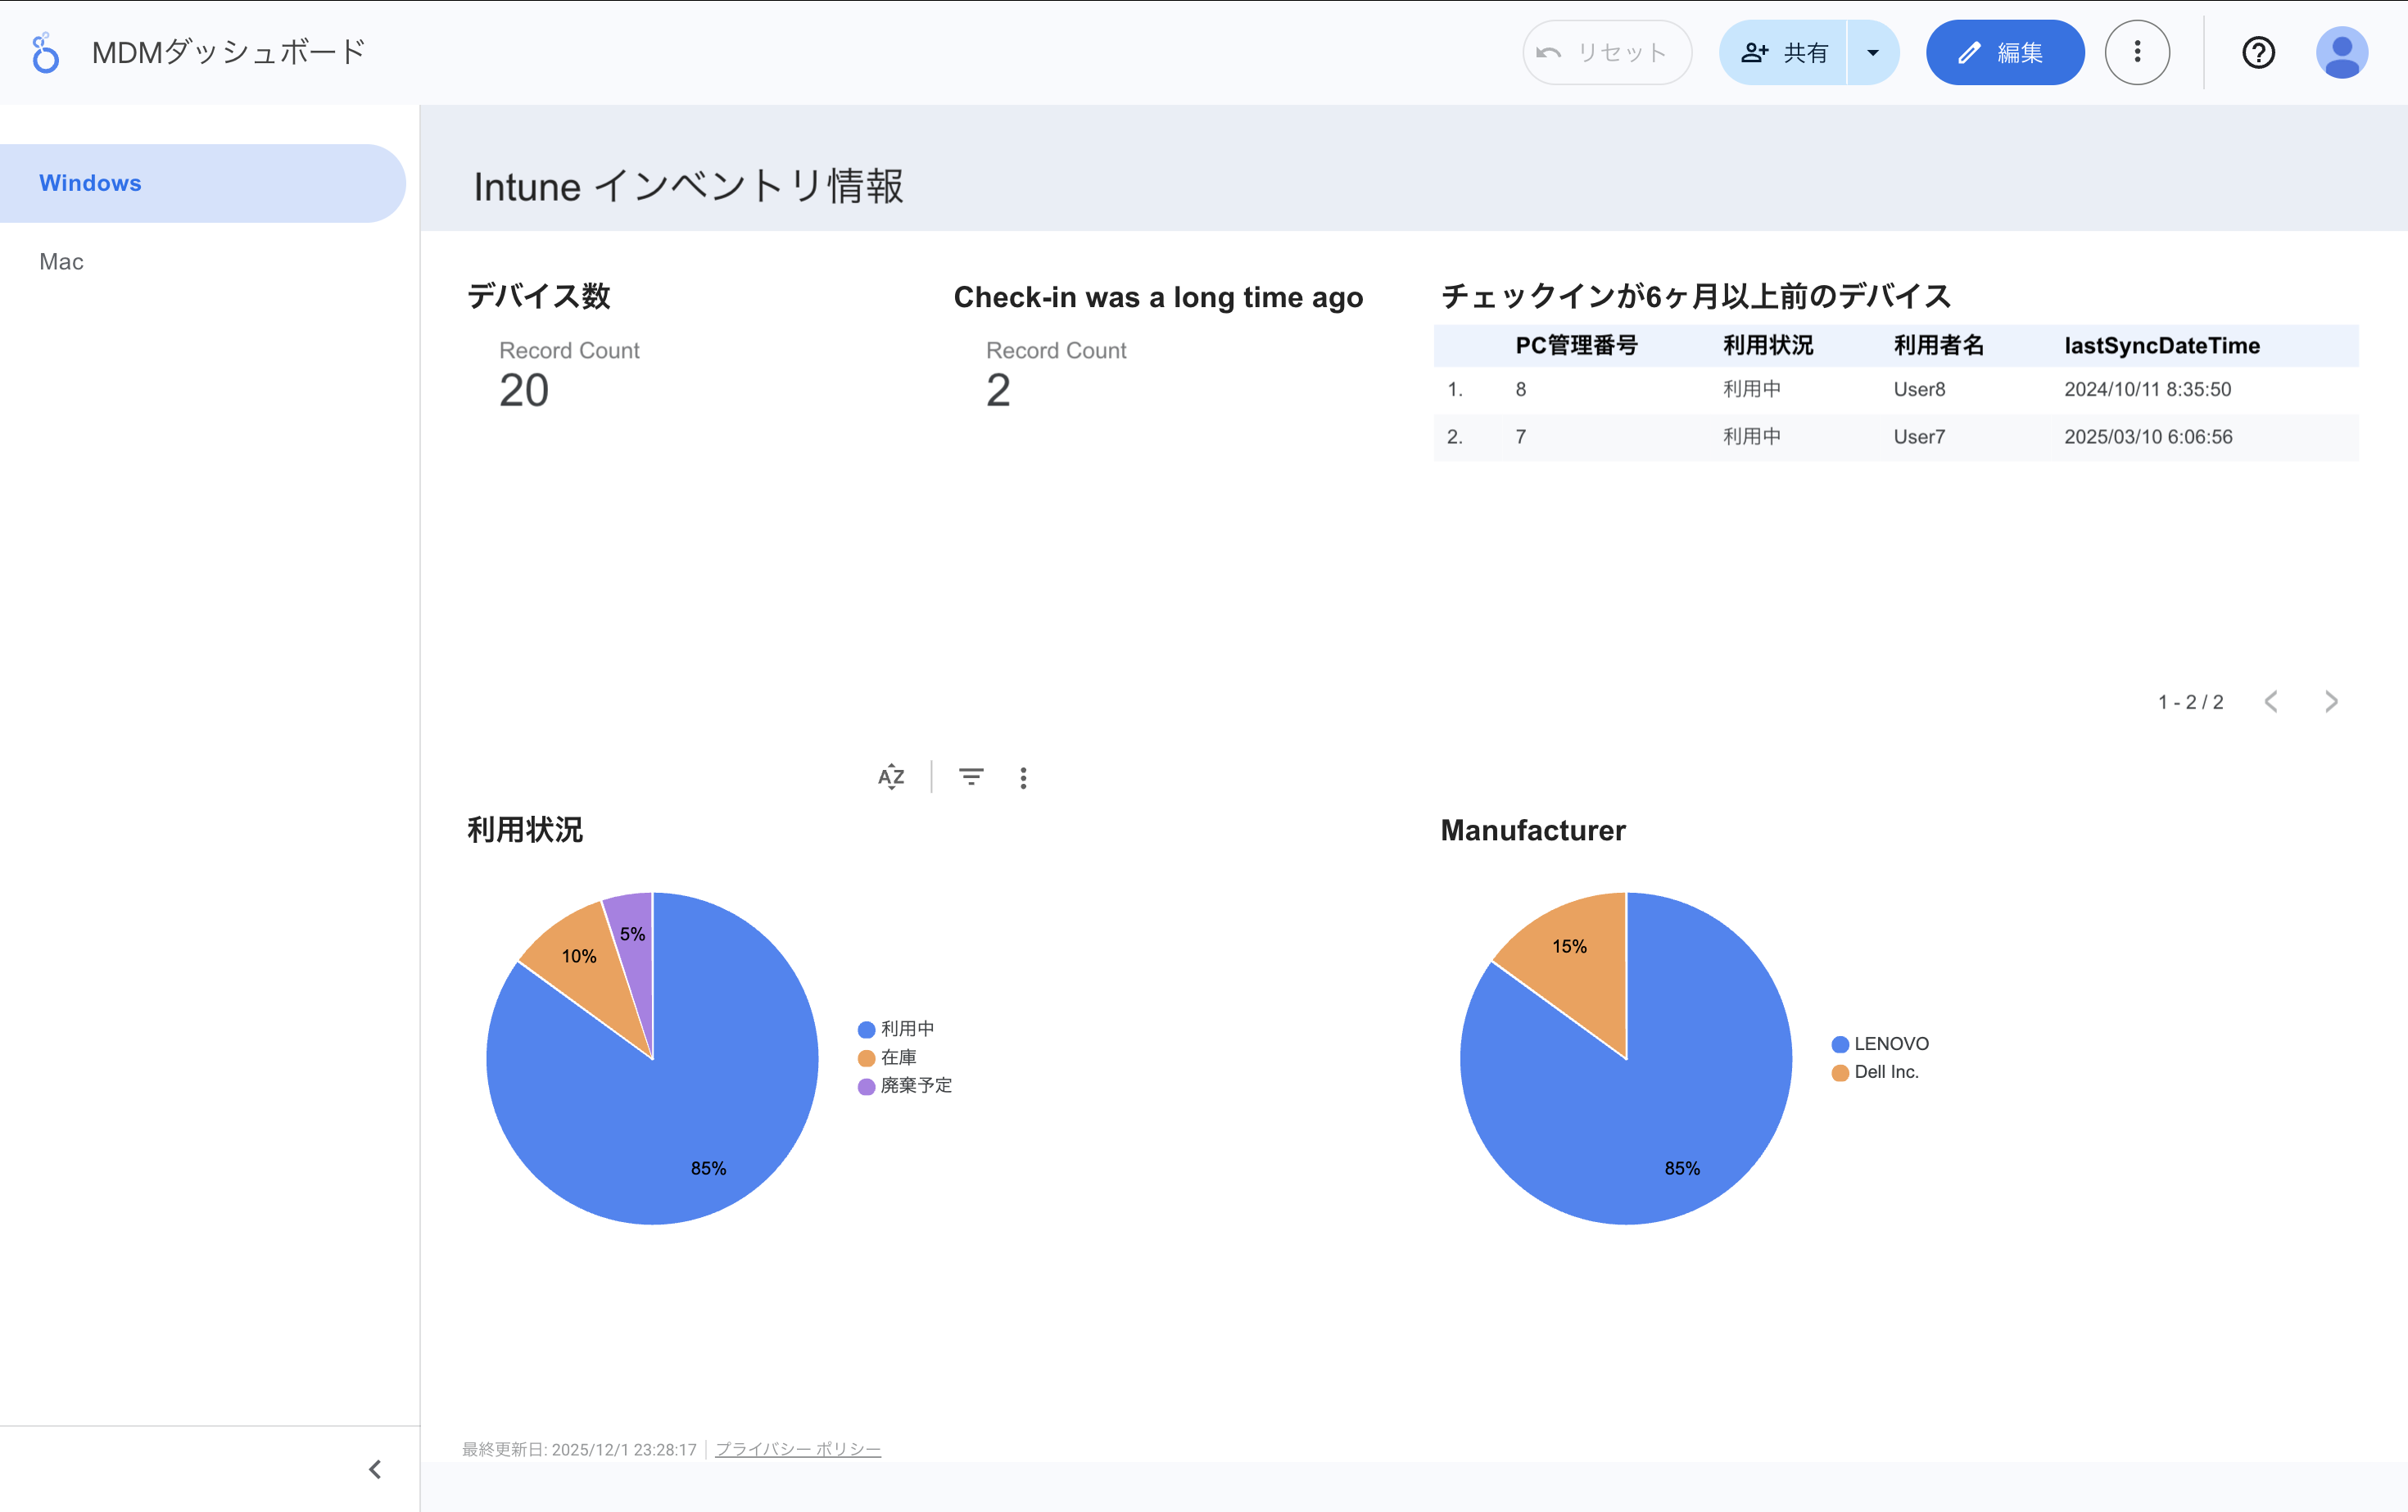Click the AZ sort icon on chart

click(x=891, y=777)
